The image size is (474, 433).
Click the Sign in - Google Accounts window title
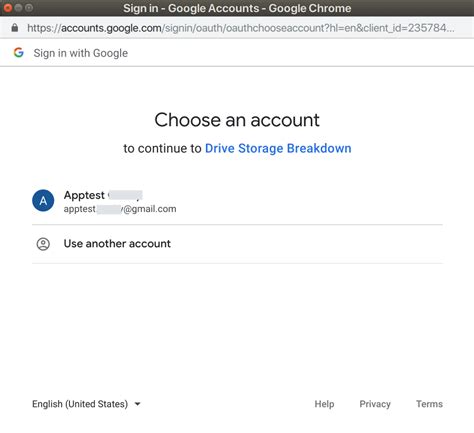pos(237,8)
